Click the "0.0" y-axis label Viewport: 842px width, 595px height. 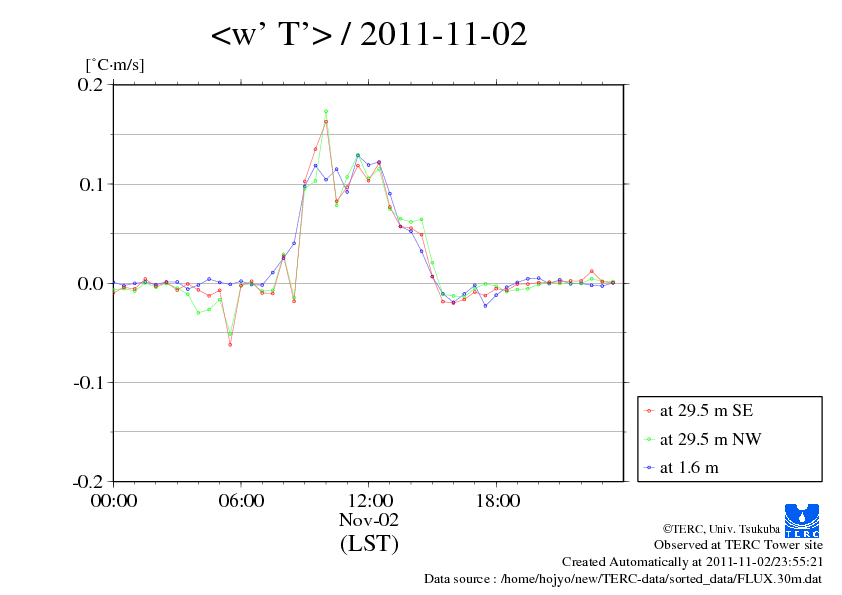pyautogui.click(x=90, y=283)
